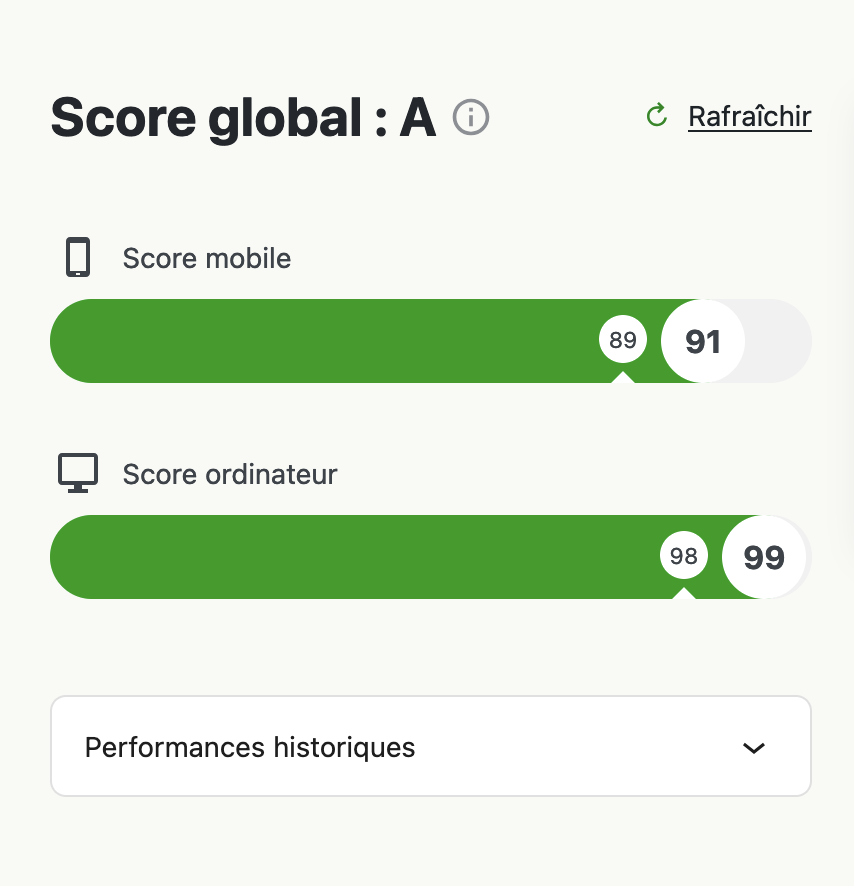Click the Score ordinateur label
The width and height of the screenshot is (854, 886).
(x=229, y=474)
